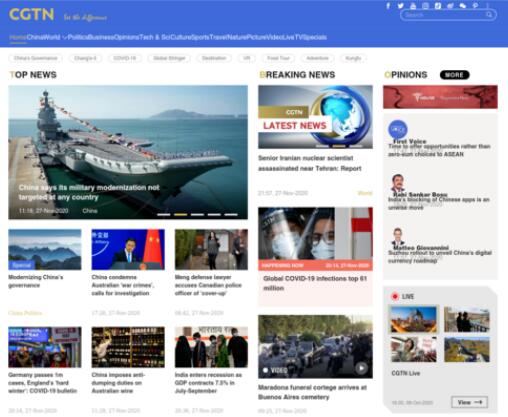Select first slide indicator of Top News carousel
508x417 pixels.
(x=164, y=215)
